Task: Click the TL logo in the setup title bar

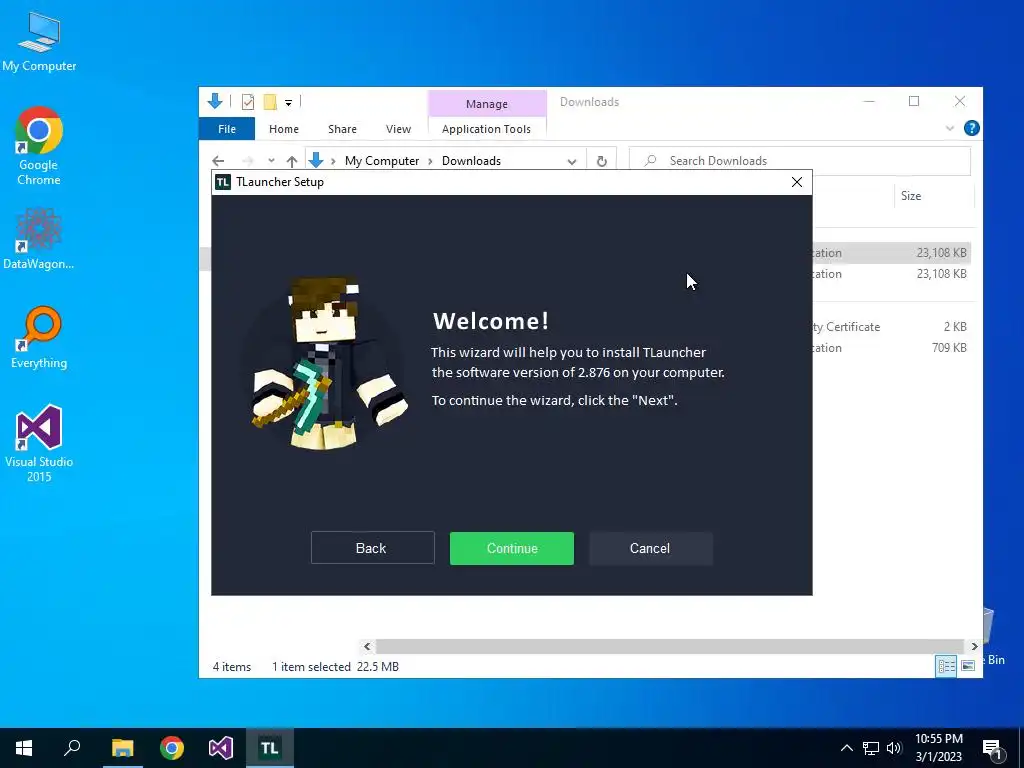Action: click(x=223, y=182)
